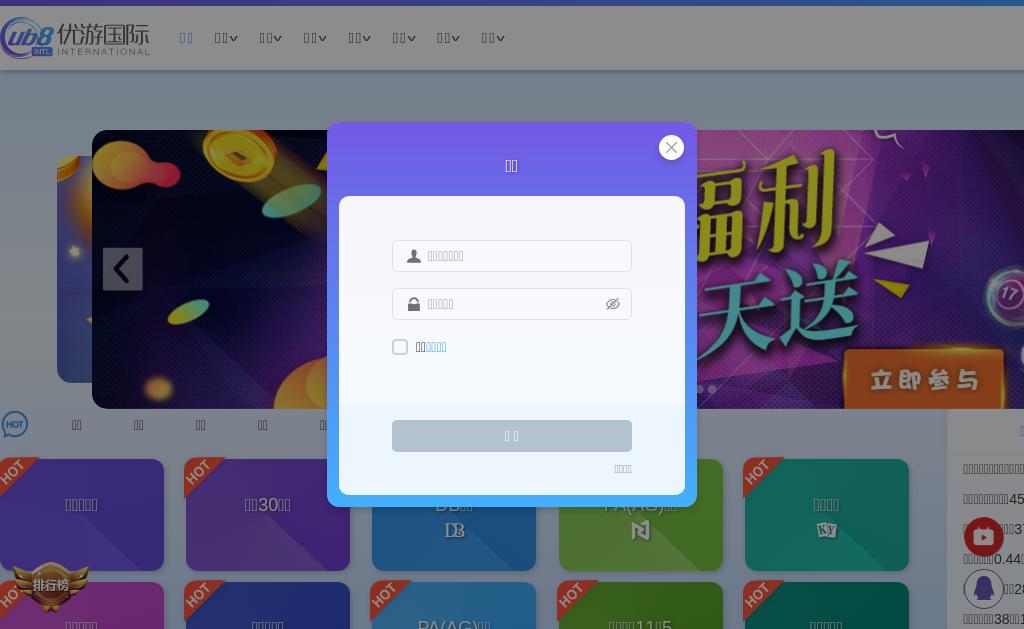Viewport: 1024px width, 629px height.
Task: Click the password field with lock icon
Action: [x=511, y=304]
